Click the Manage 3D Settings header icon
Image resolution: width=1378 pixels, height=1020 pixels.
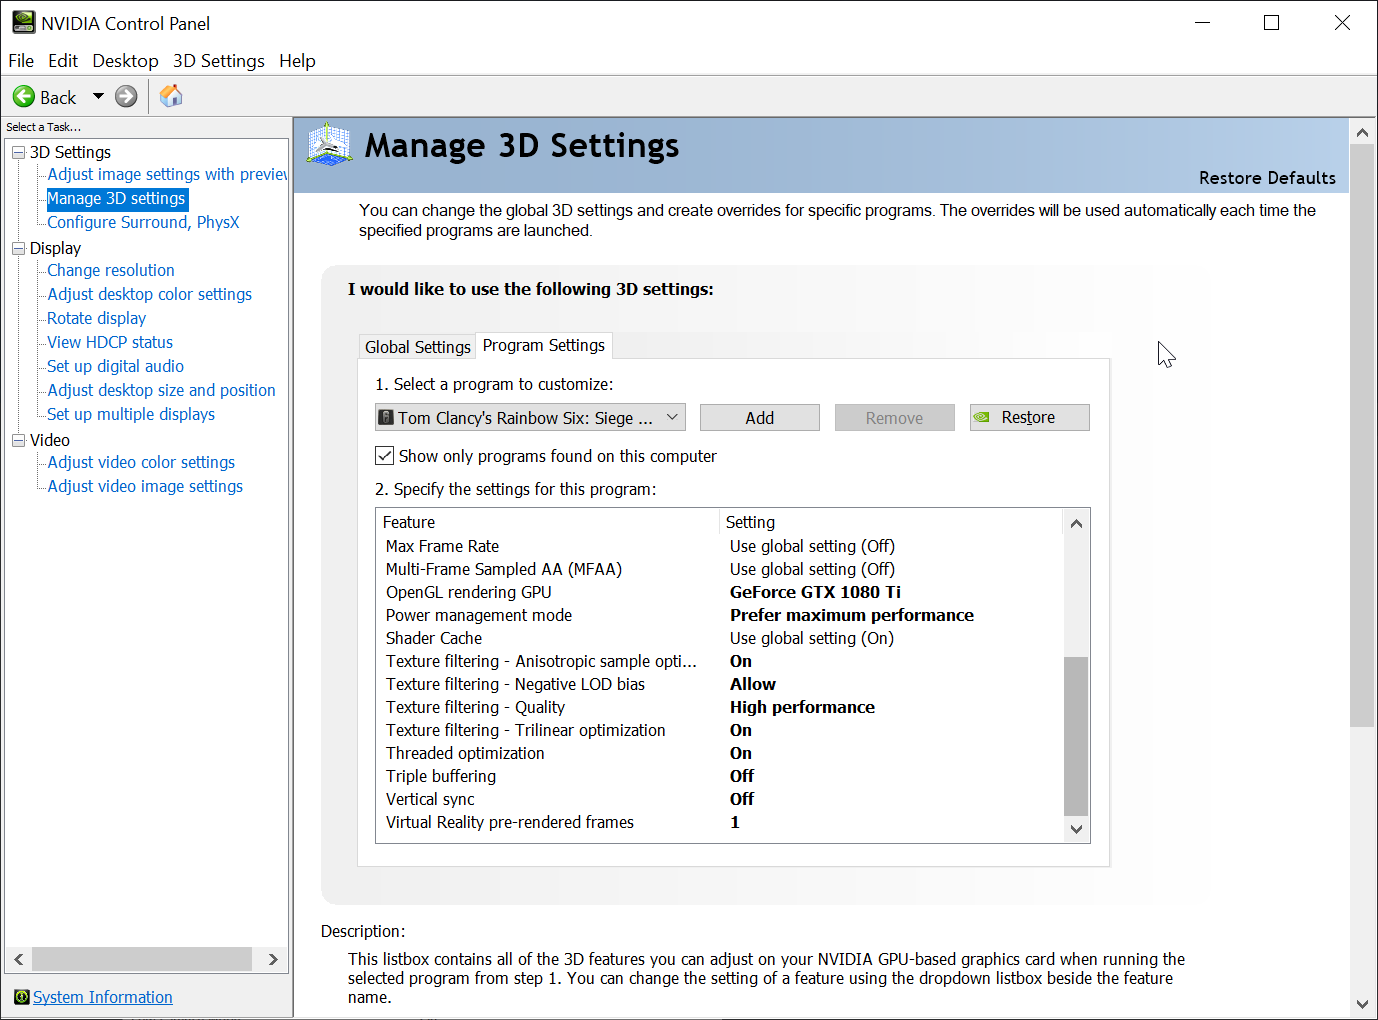pyautogui.click(x=329, y=146)
